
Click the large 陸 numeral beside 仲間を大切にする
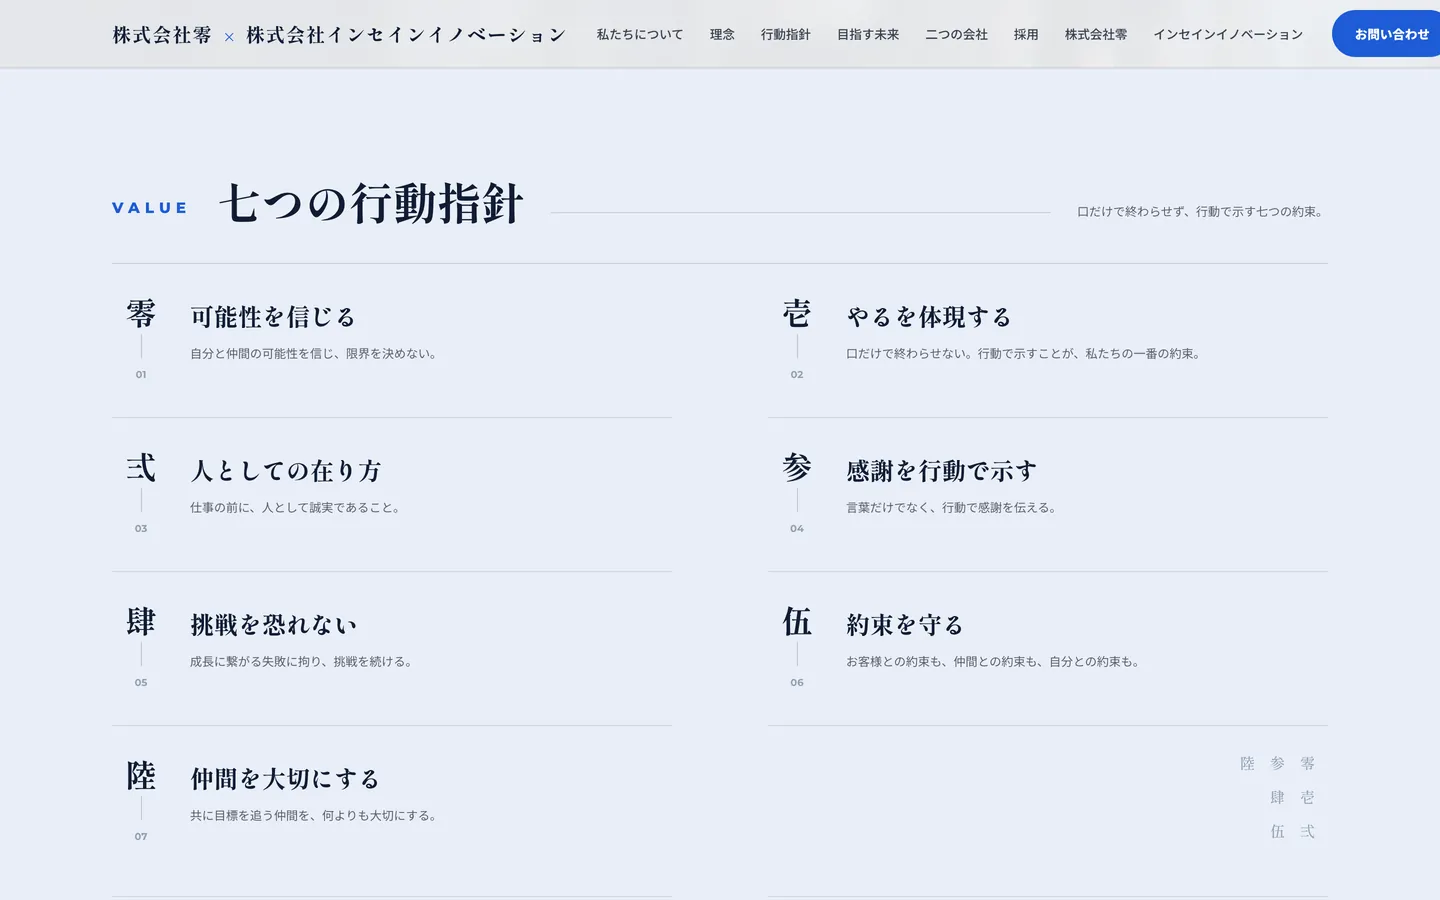click(141, 776)
